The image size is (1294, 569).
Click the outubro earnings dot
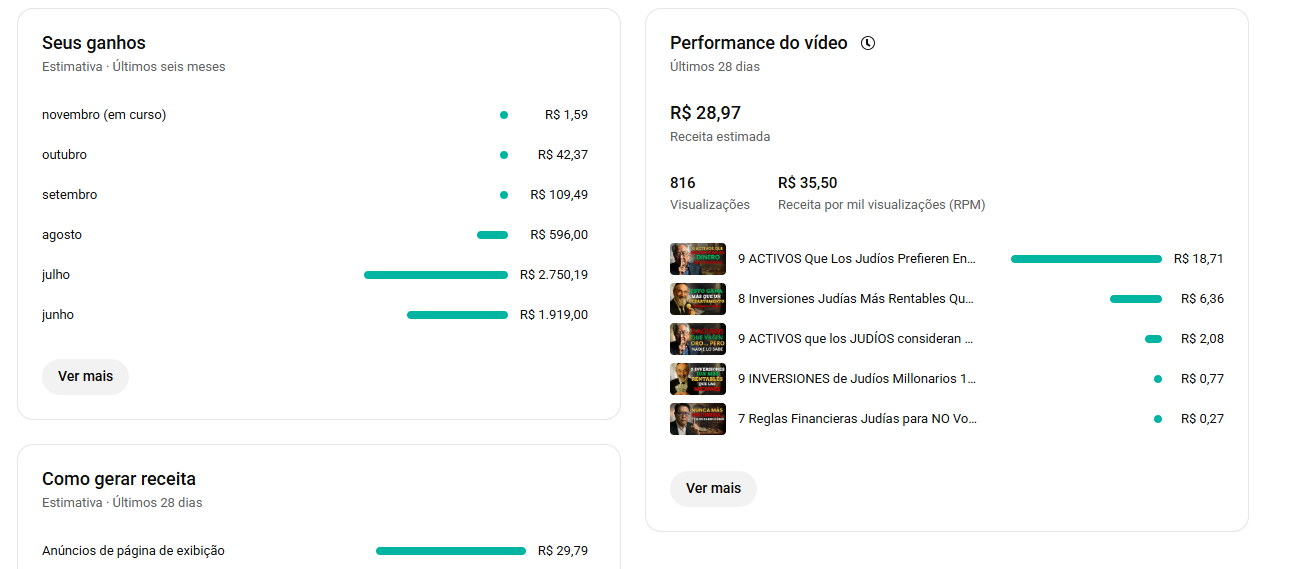tap(504, 155)
